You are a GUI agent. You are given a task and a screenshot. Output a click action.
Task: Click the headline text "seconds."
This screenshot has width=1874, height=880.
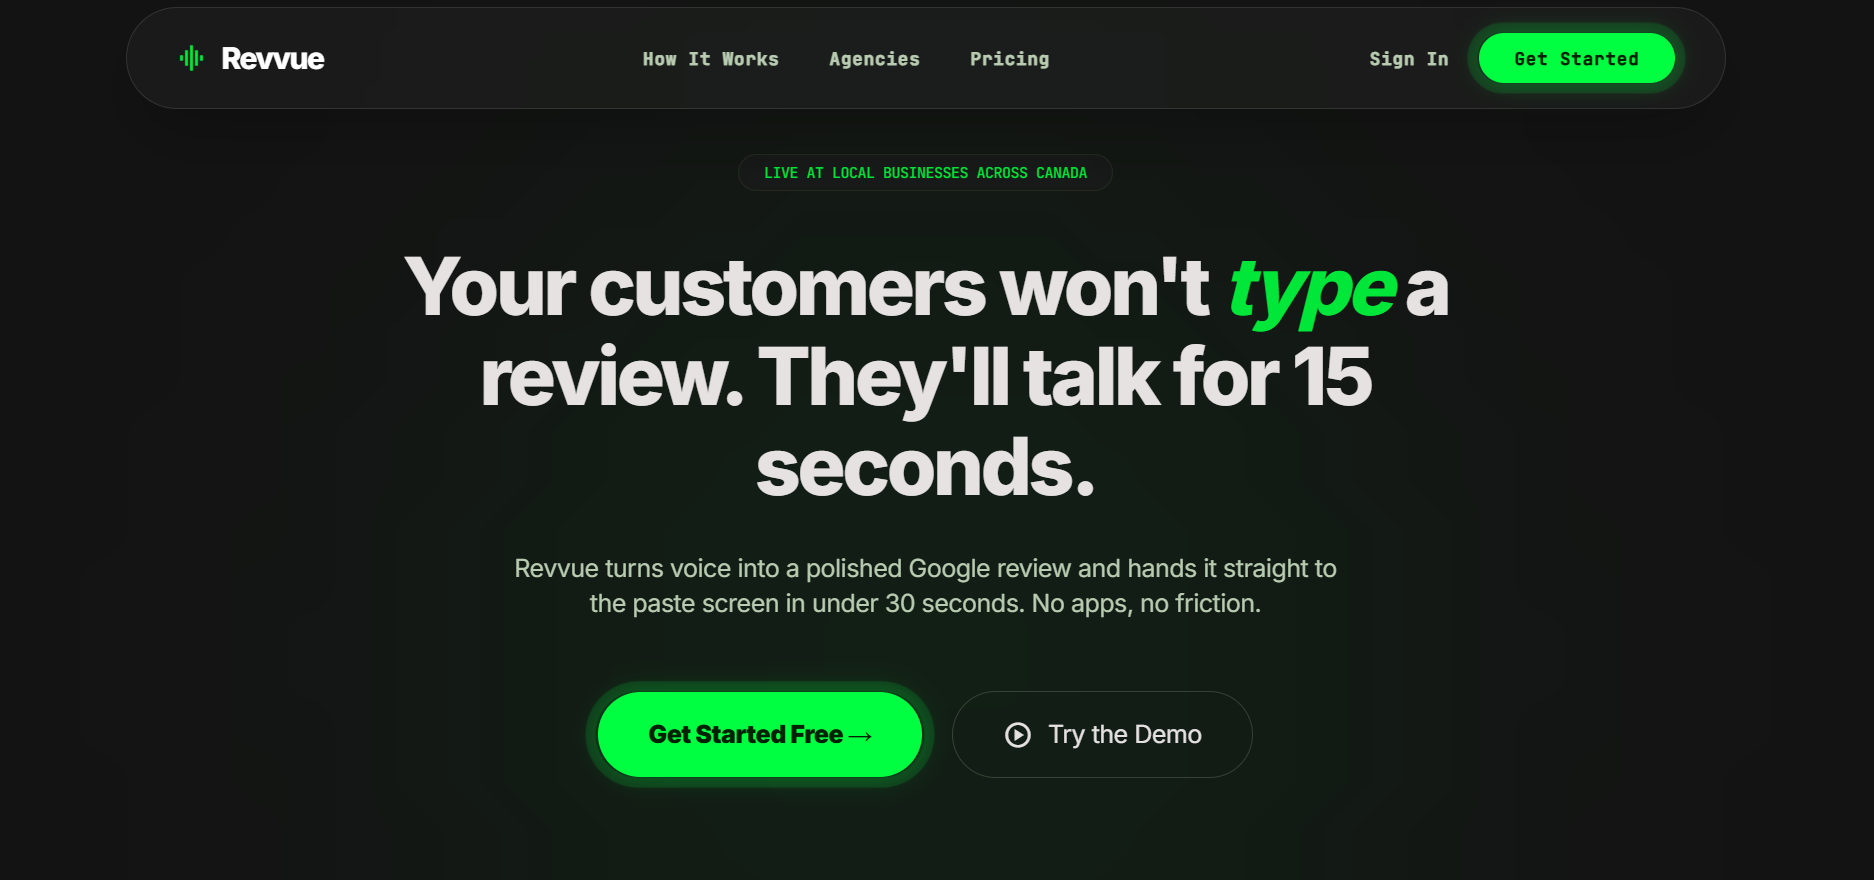[925, 467]
